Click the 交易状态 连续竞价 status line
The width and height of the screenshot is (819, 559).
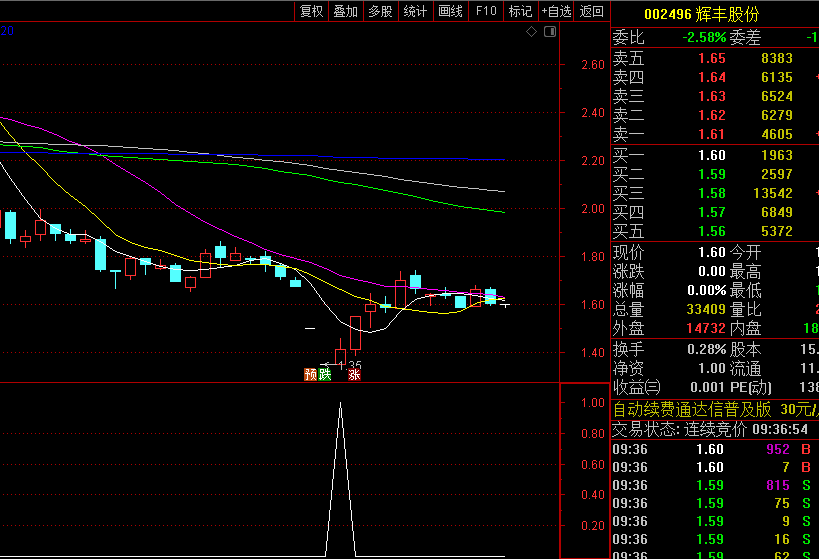[710, 429]
